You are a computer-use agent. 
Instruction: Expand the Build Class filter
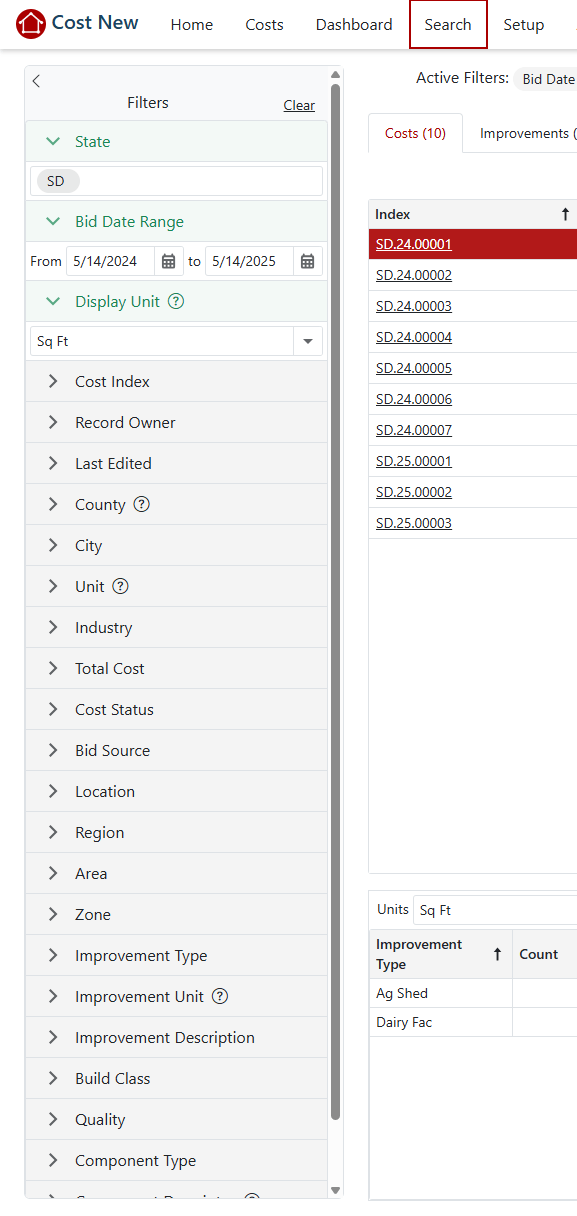tap(176, 1079)
